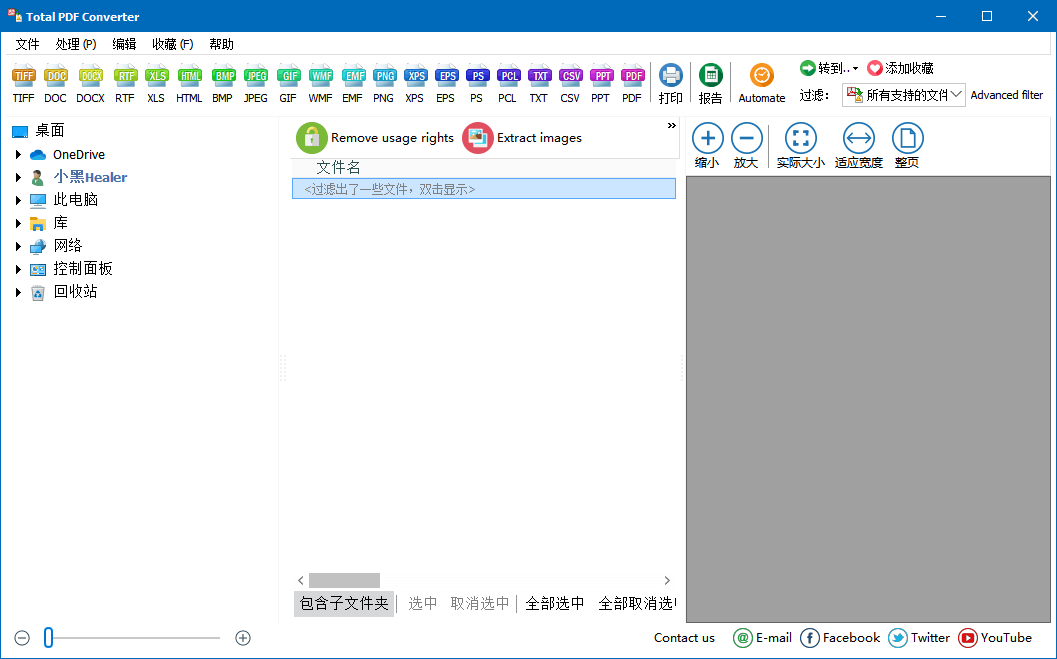Click the Remove usage rights icon
This screenshot has height=659, width=1057.
pos(312,137)
